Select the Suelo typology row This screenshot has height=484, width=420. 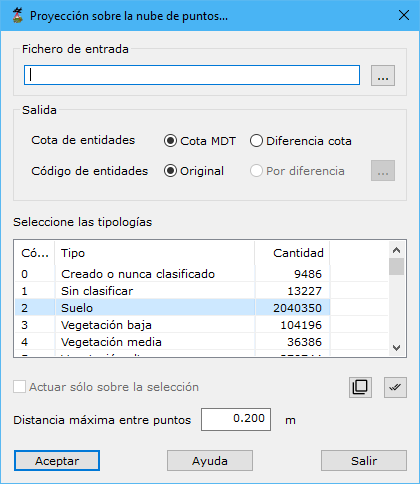point(201,308)
